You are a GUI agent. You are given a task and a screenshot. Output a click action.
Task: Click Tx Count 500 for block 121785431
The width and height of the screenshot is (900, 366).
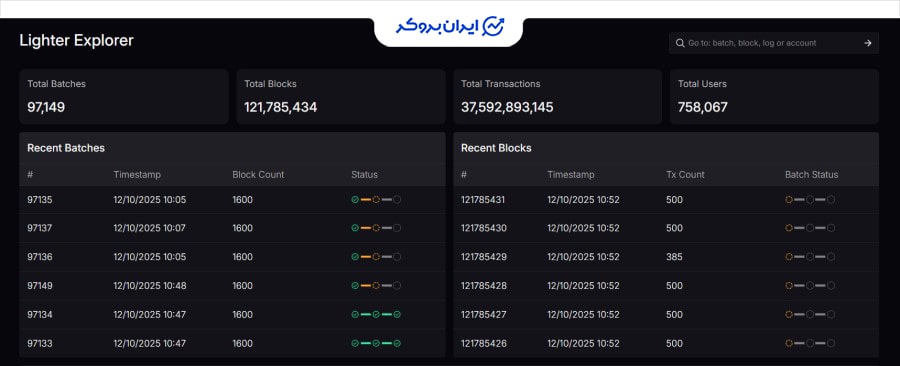(x=674, y=200)
